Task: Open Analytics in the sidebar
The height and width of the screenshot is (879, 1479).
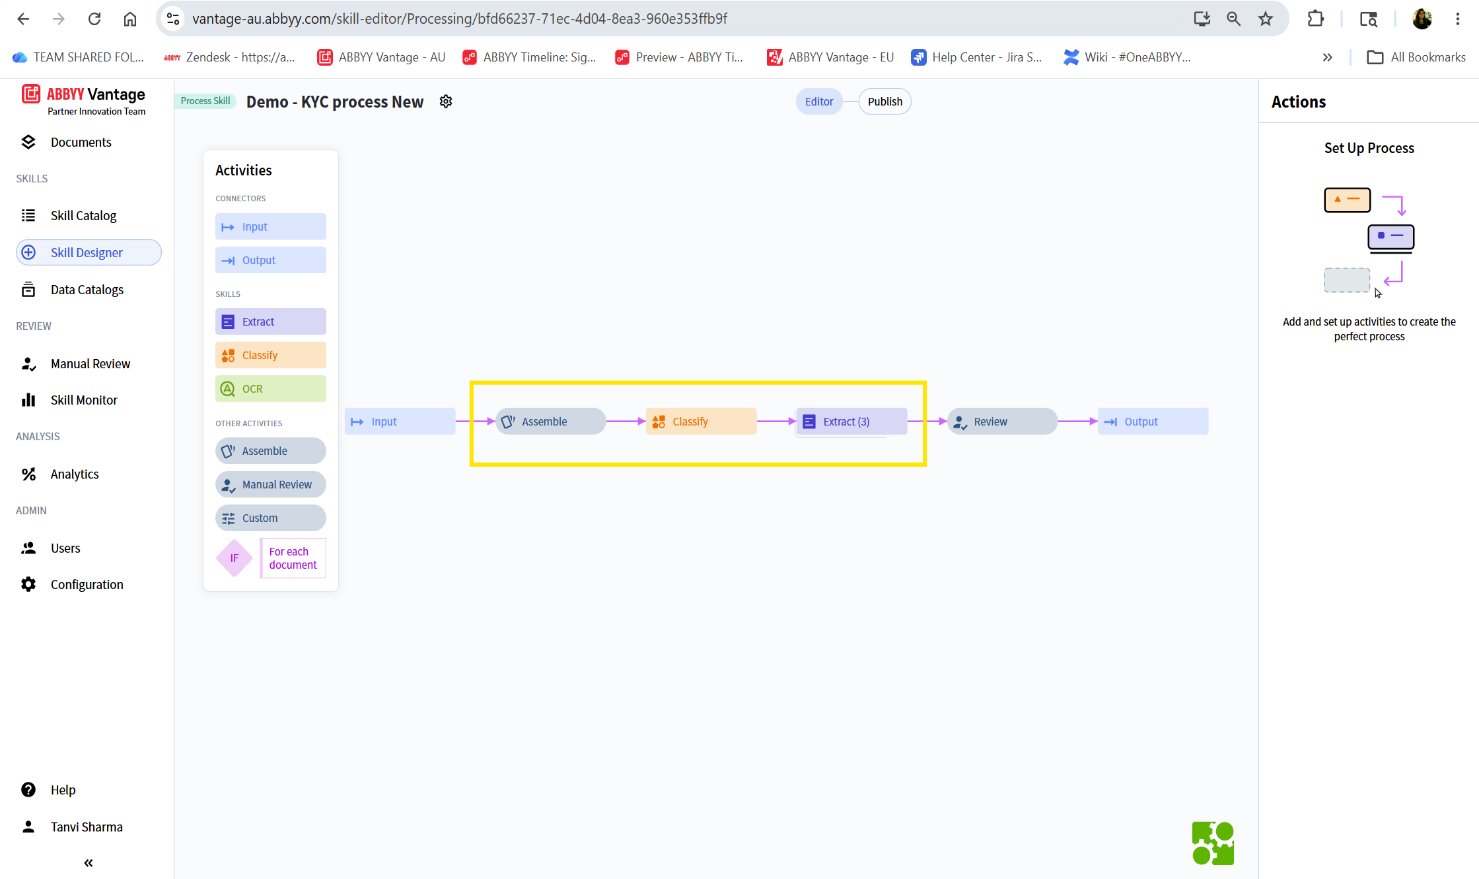Action: tap(75, 474)
